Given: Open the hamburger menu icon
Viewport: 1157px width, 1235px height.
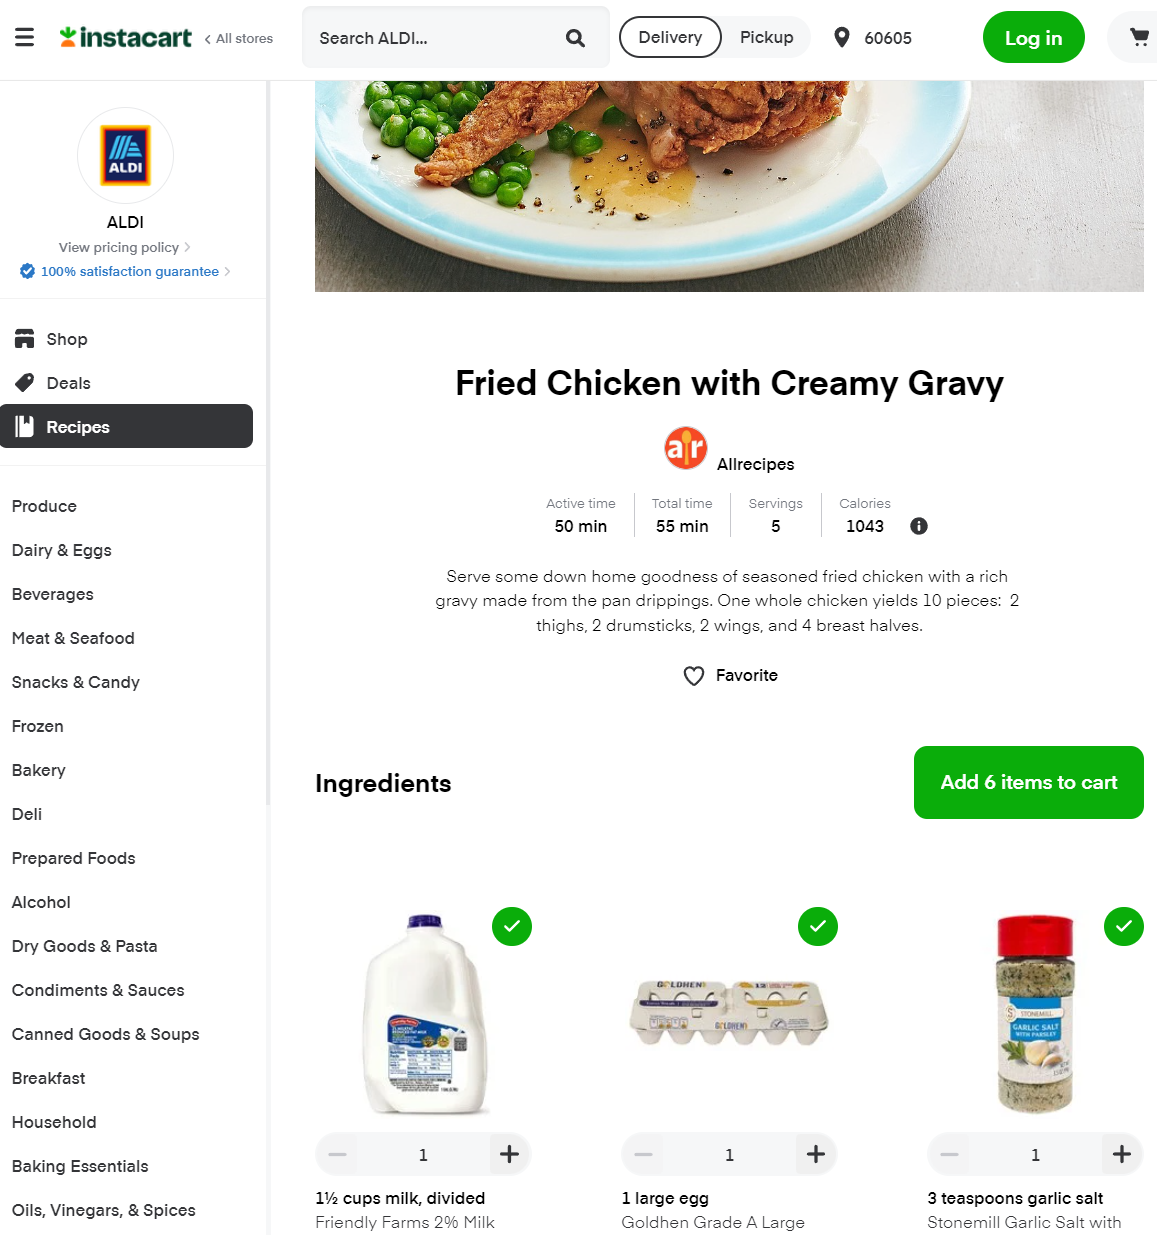Looking at the screenshot, I should pos(25,38).
